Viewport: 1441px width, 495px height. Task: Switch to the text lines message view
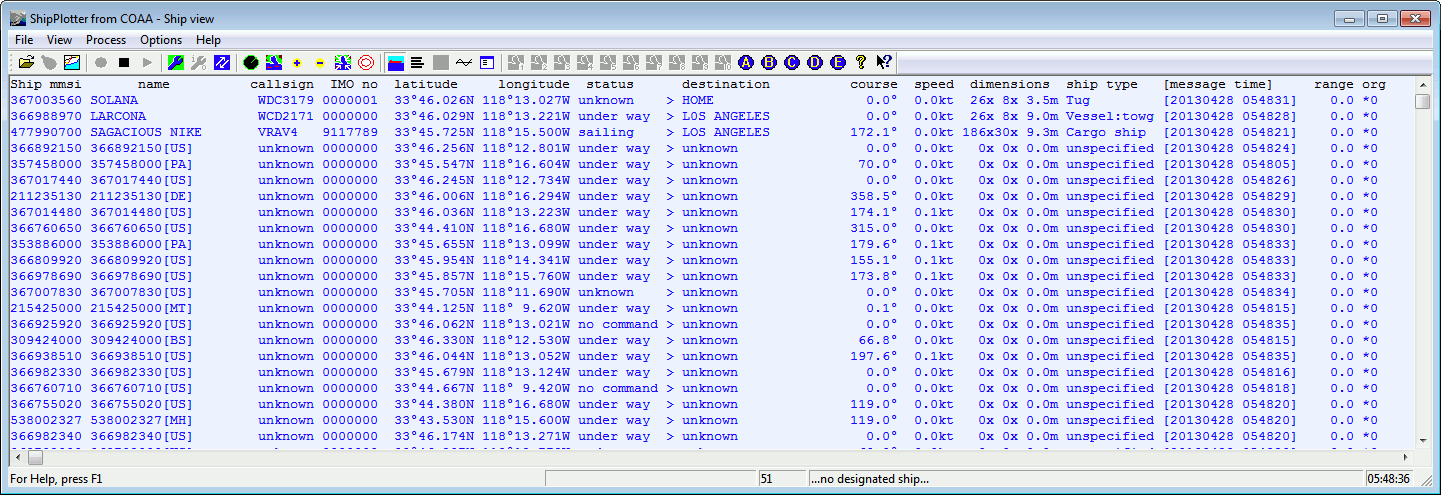418,62
